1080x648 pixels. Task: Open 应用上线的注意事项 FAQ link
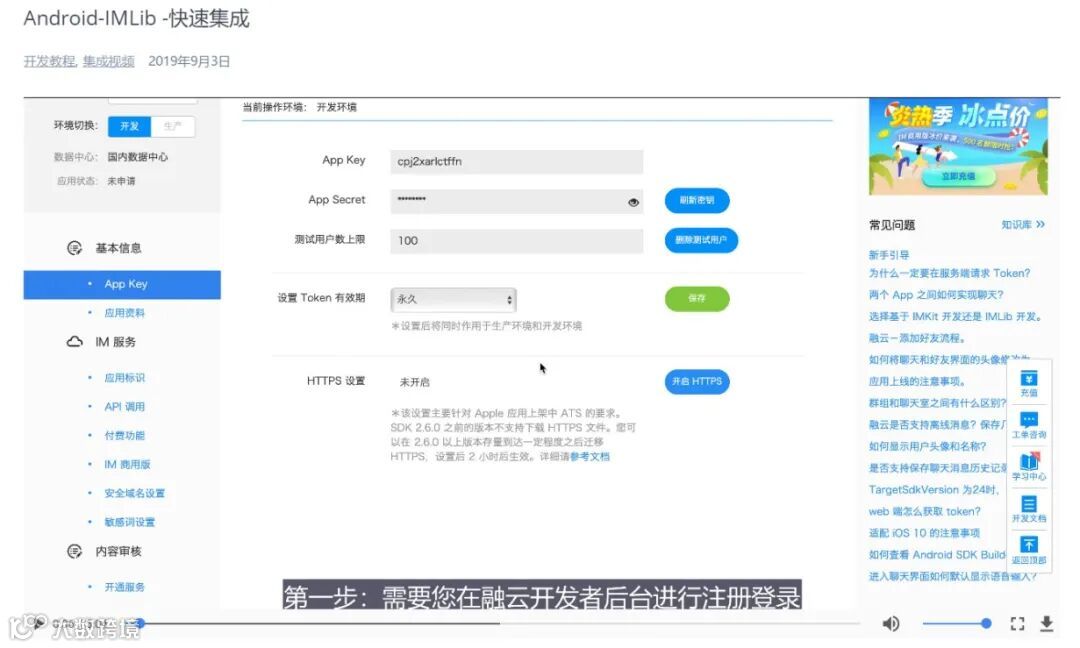point(917,382)
